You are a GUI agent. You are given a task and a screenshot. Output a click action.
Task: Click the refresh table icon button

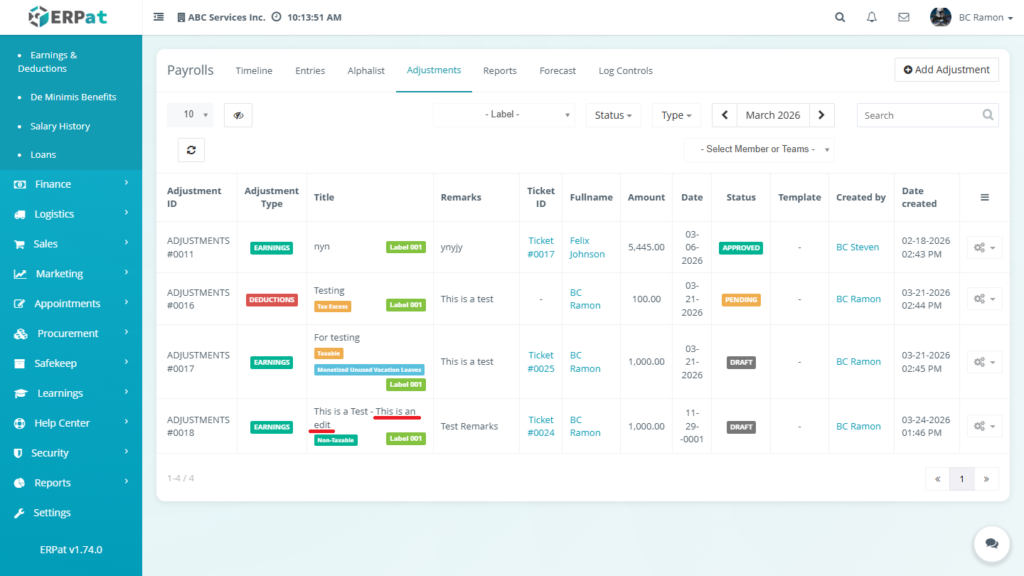click(192, 150)
